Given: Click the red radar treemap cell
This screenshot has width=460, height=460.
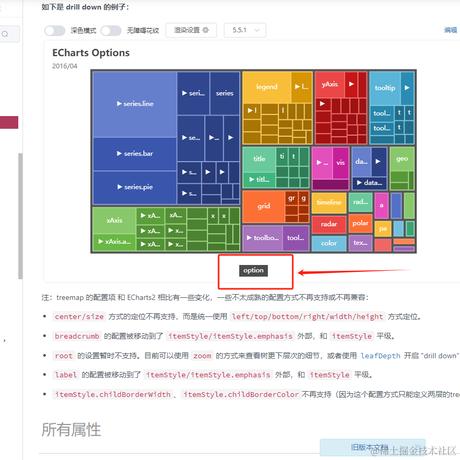Looking at the screenshot, I should pos(329,224).
